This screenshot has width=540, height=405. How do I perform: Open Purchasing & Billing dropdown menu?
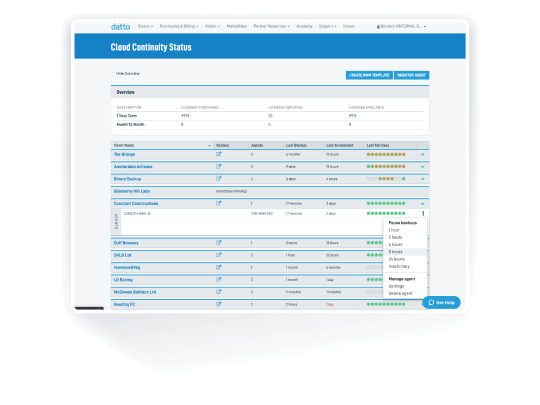pos(179,26)
